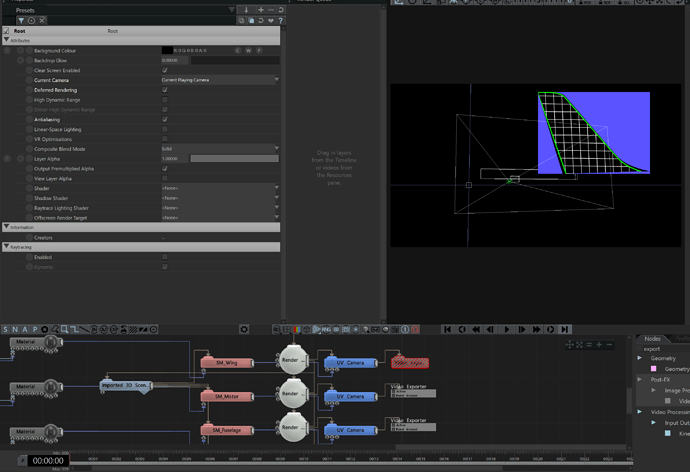This screenshot has height=472, width=690.
Task: Click the save preset down-arrow button
Action: [x=246, y=10]
